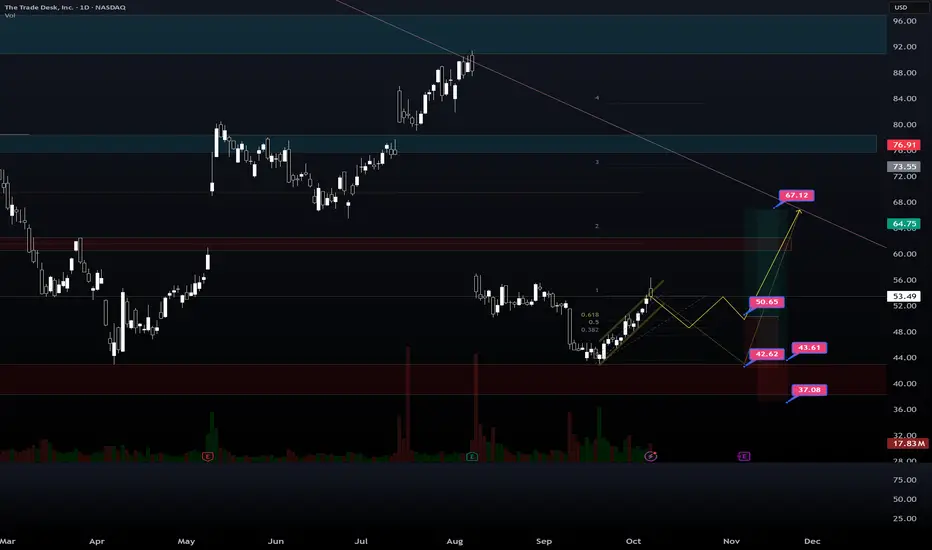This screenshot has width=932, height=550.
Task: Click the Sep label on the time axis
Action: coord(544,541)
